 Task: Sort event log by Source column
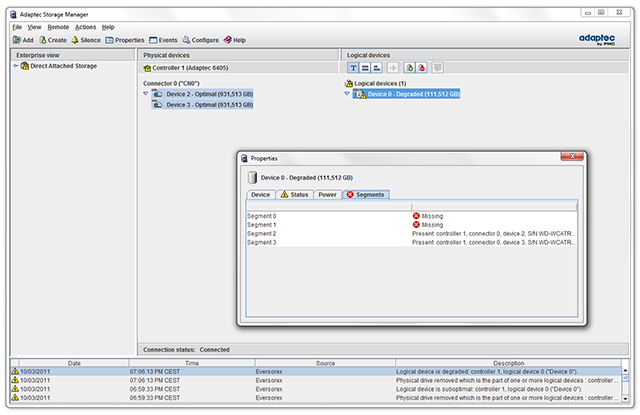pos(325,363)
